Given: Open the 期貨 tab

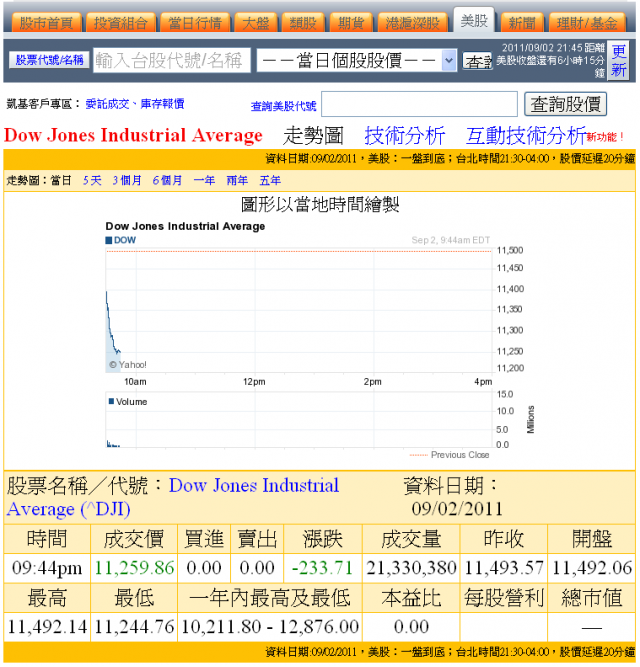Looking at the screenshot, I should pos(351,22).
